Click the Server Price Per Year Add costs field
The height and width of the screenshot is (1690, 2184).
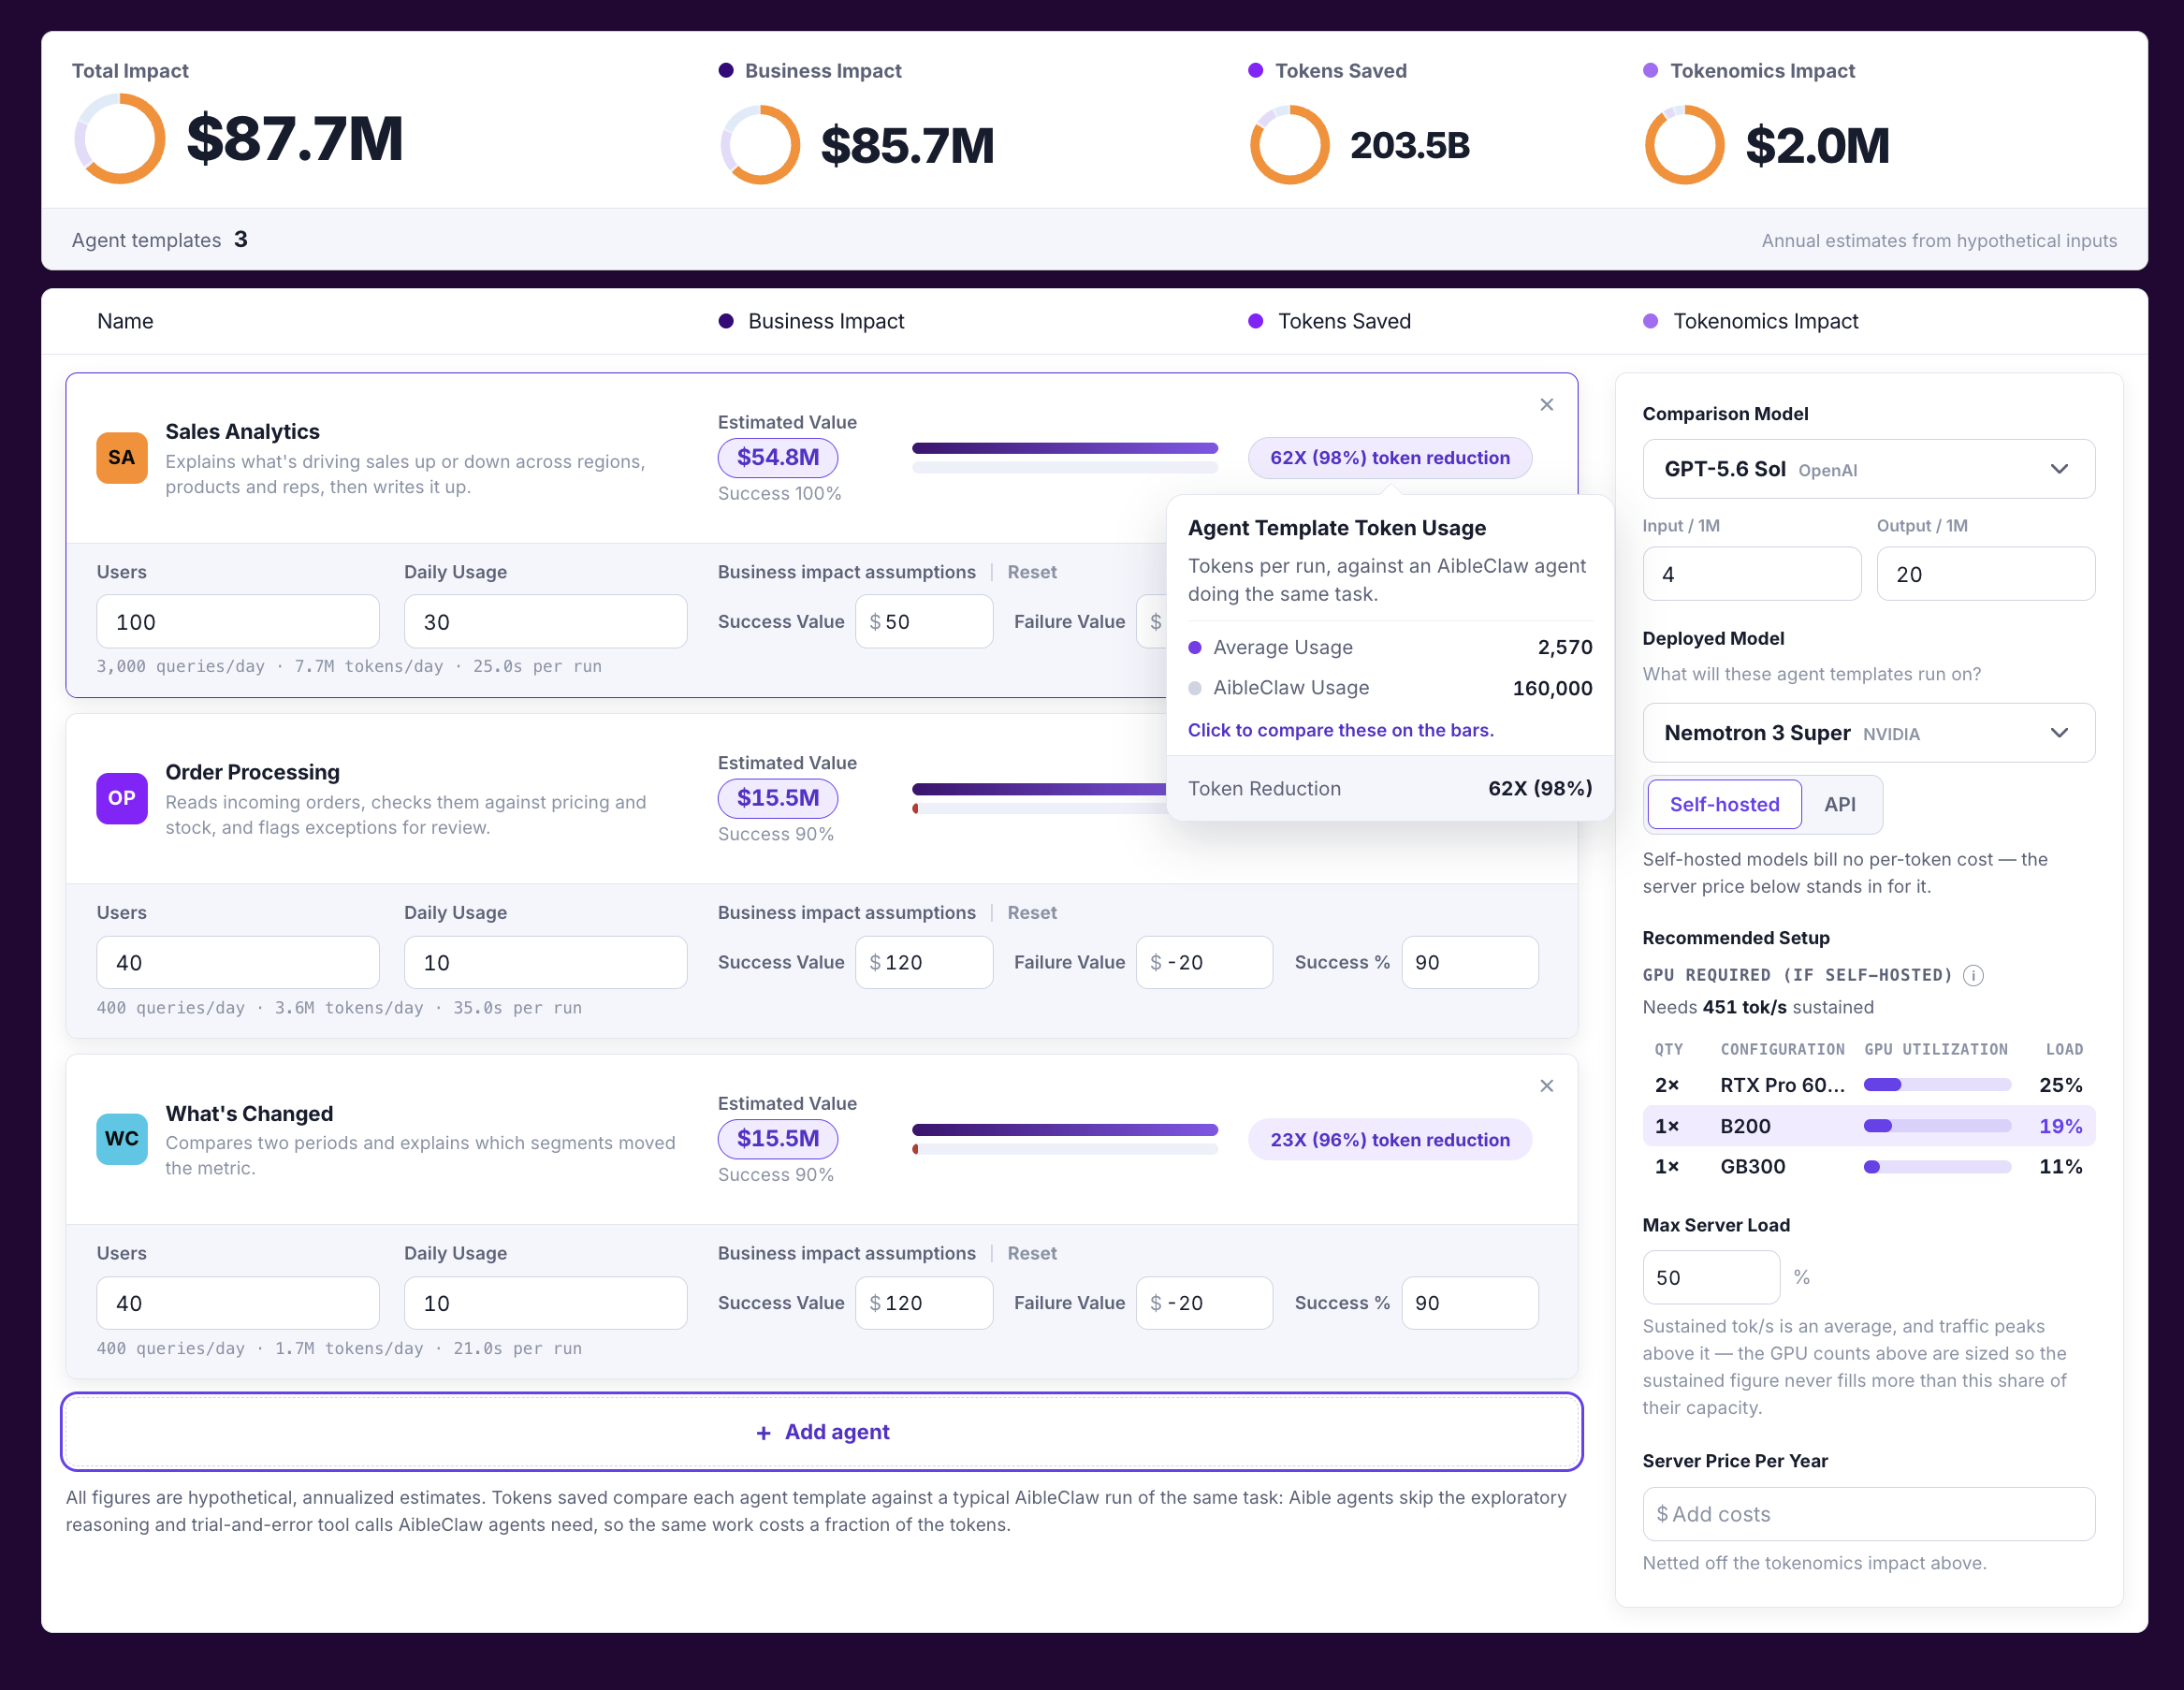point(1868,1514)
